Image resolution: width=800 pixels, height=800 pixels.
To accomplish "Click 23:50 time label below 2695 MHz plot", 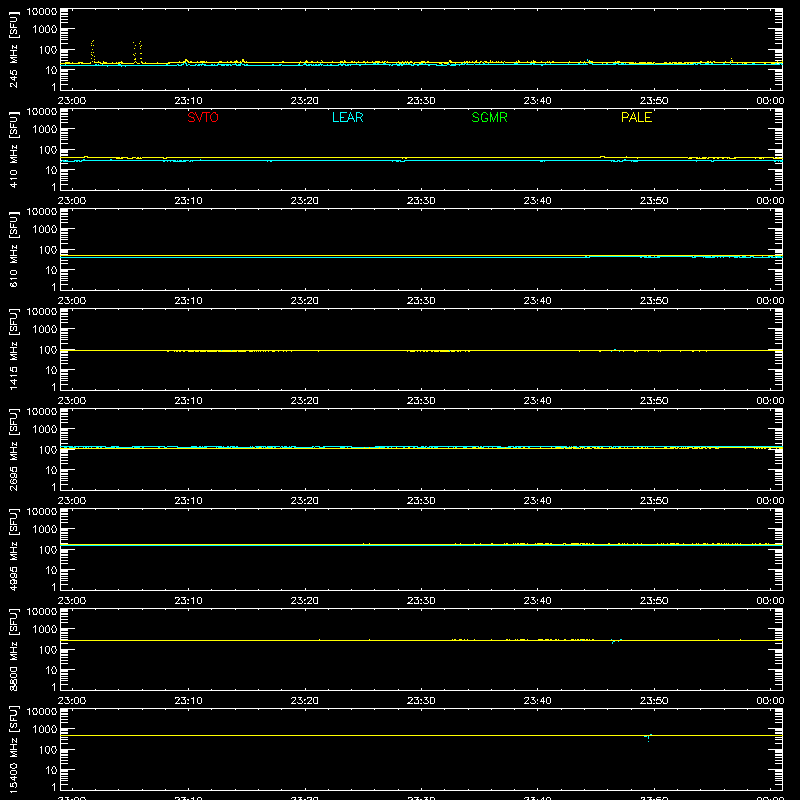I will coord(654,501).
